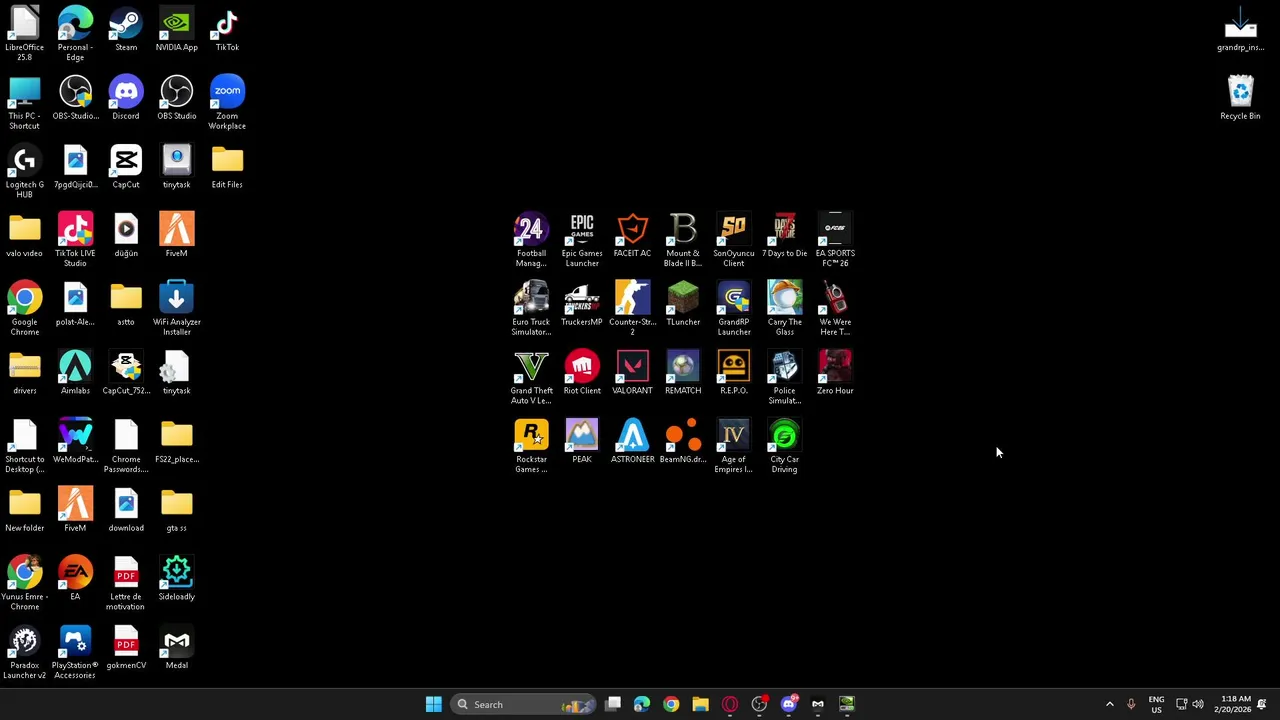Click the taskbar clock showing 1:18 AM
Image resolution: width=1280 pixels, height=720 pixels.
(x=1236, y=704)
